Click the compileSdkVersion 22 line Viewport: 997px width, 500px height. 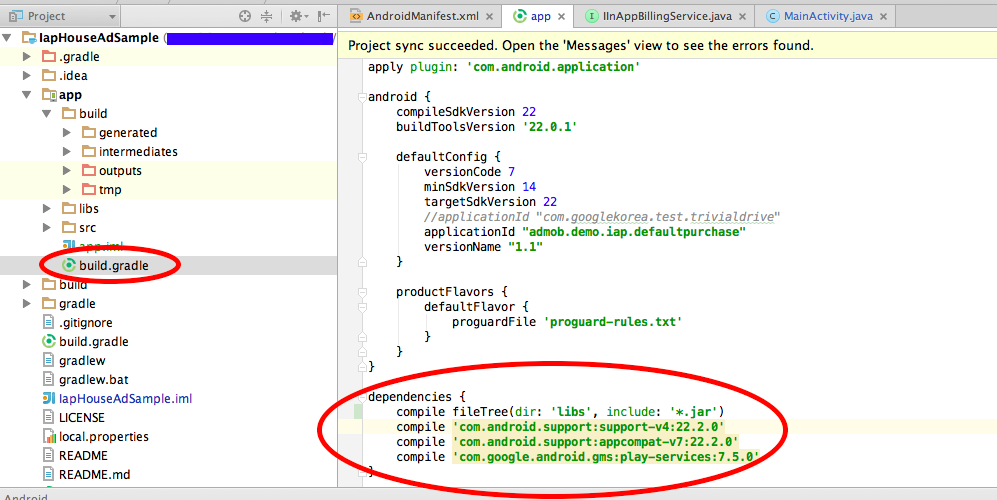pos(466,112)
